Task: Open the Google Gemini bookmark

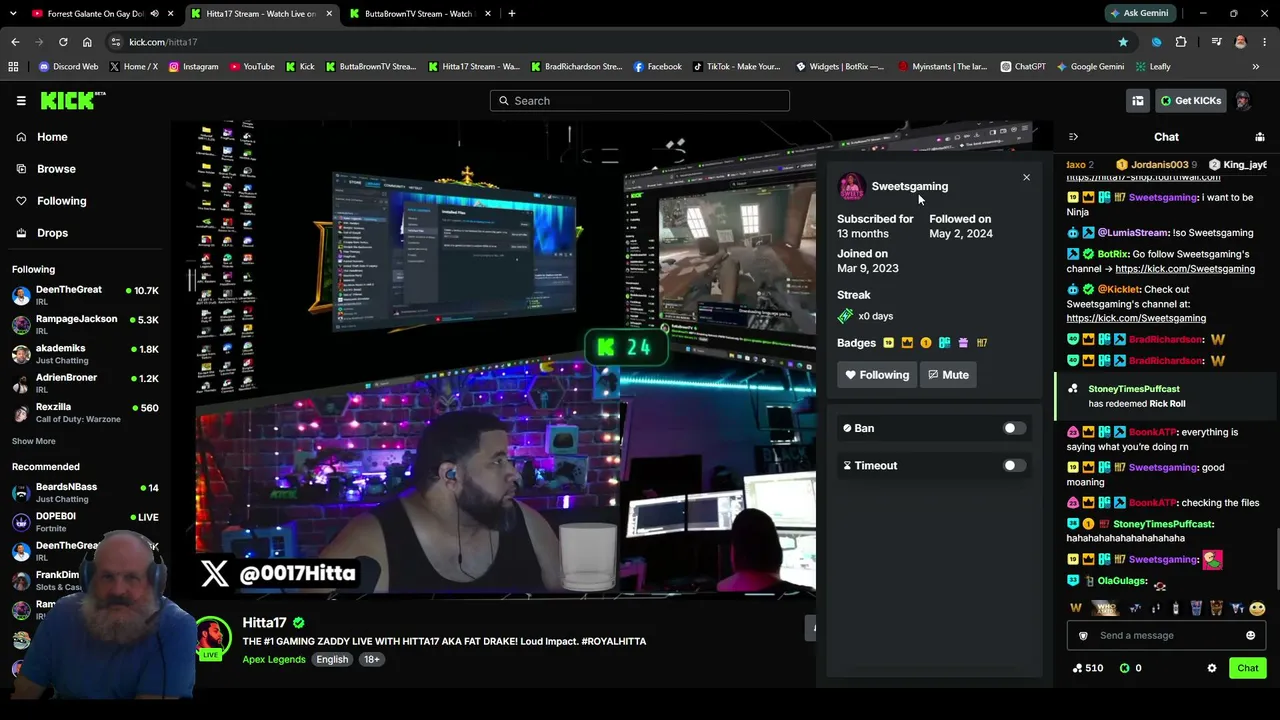Action: (x=1090, y=67)
